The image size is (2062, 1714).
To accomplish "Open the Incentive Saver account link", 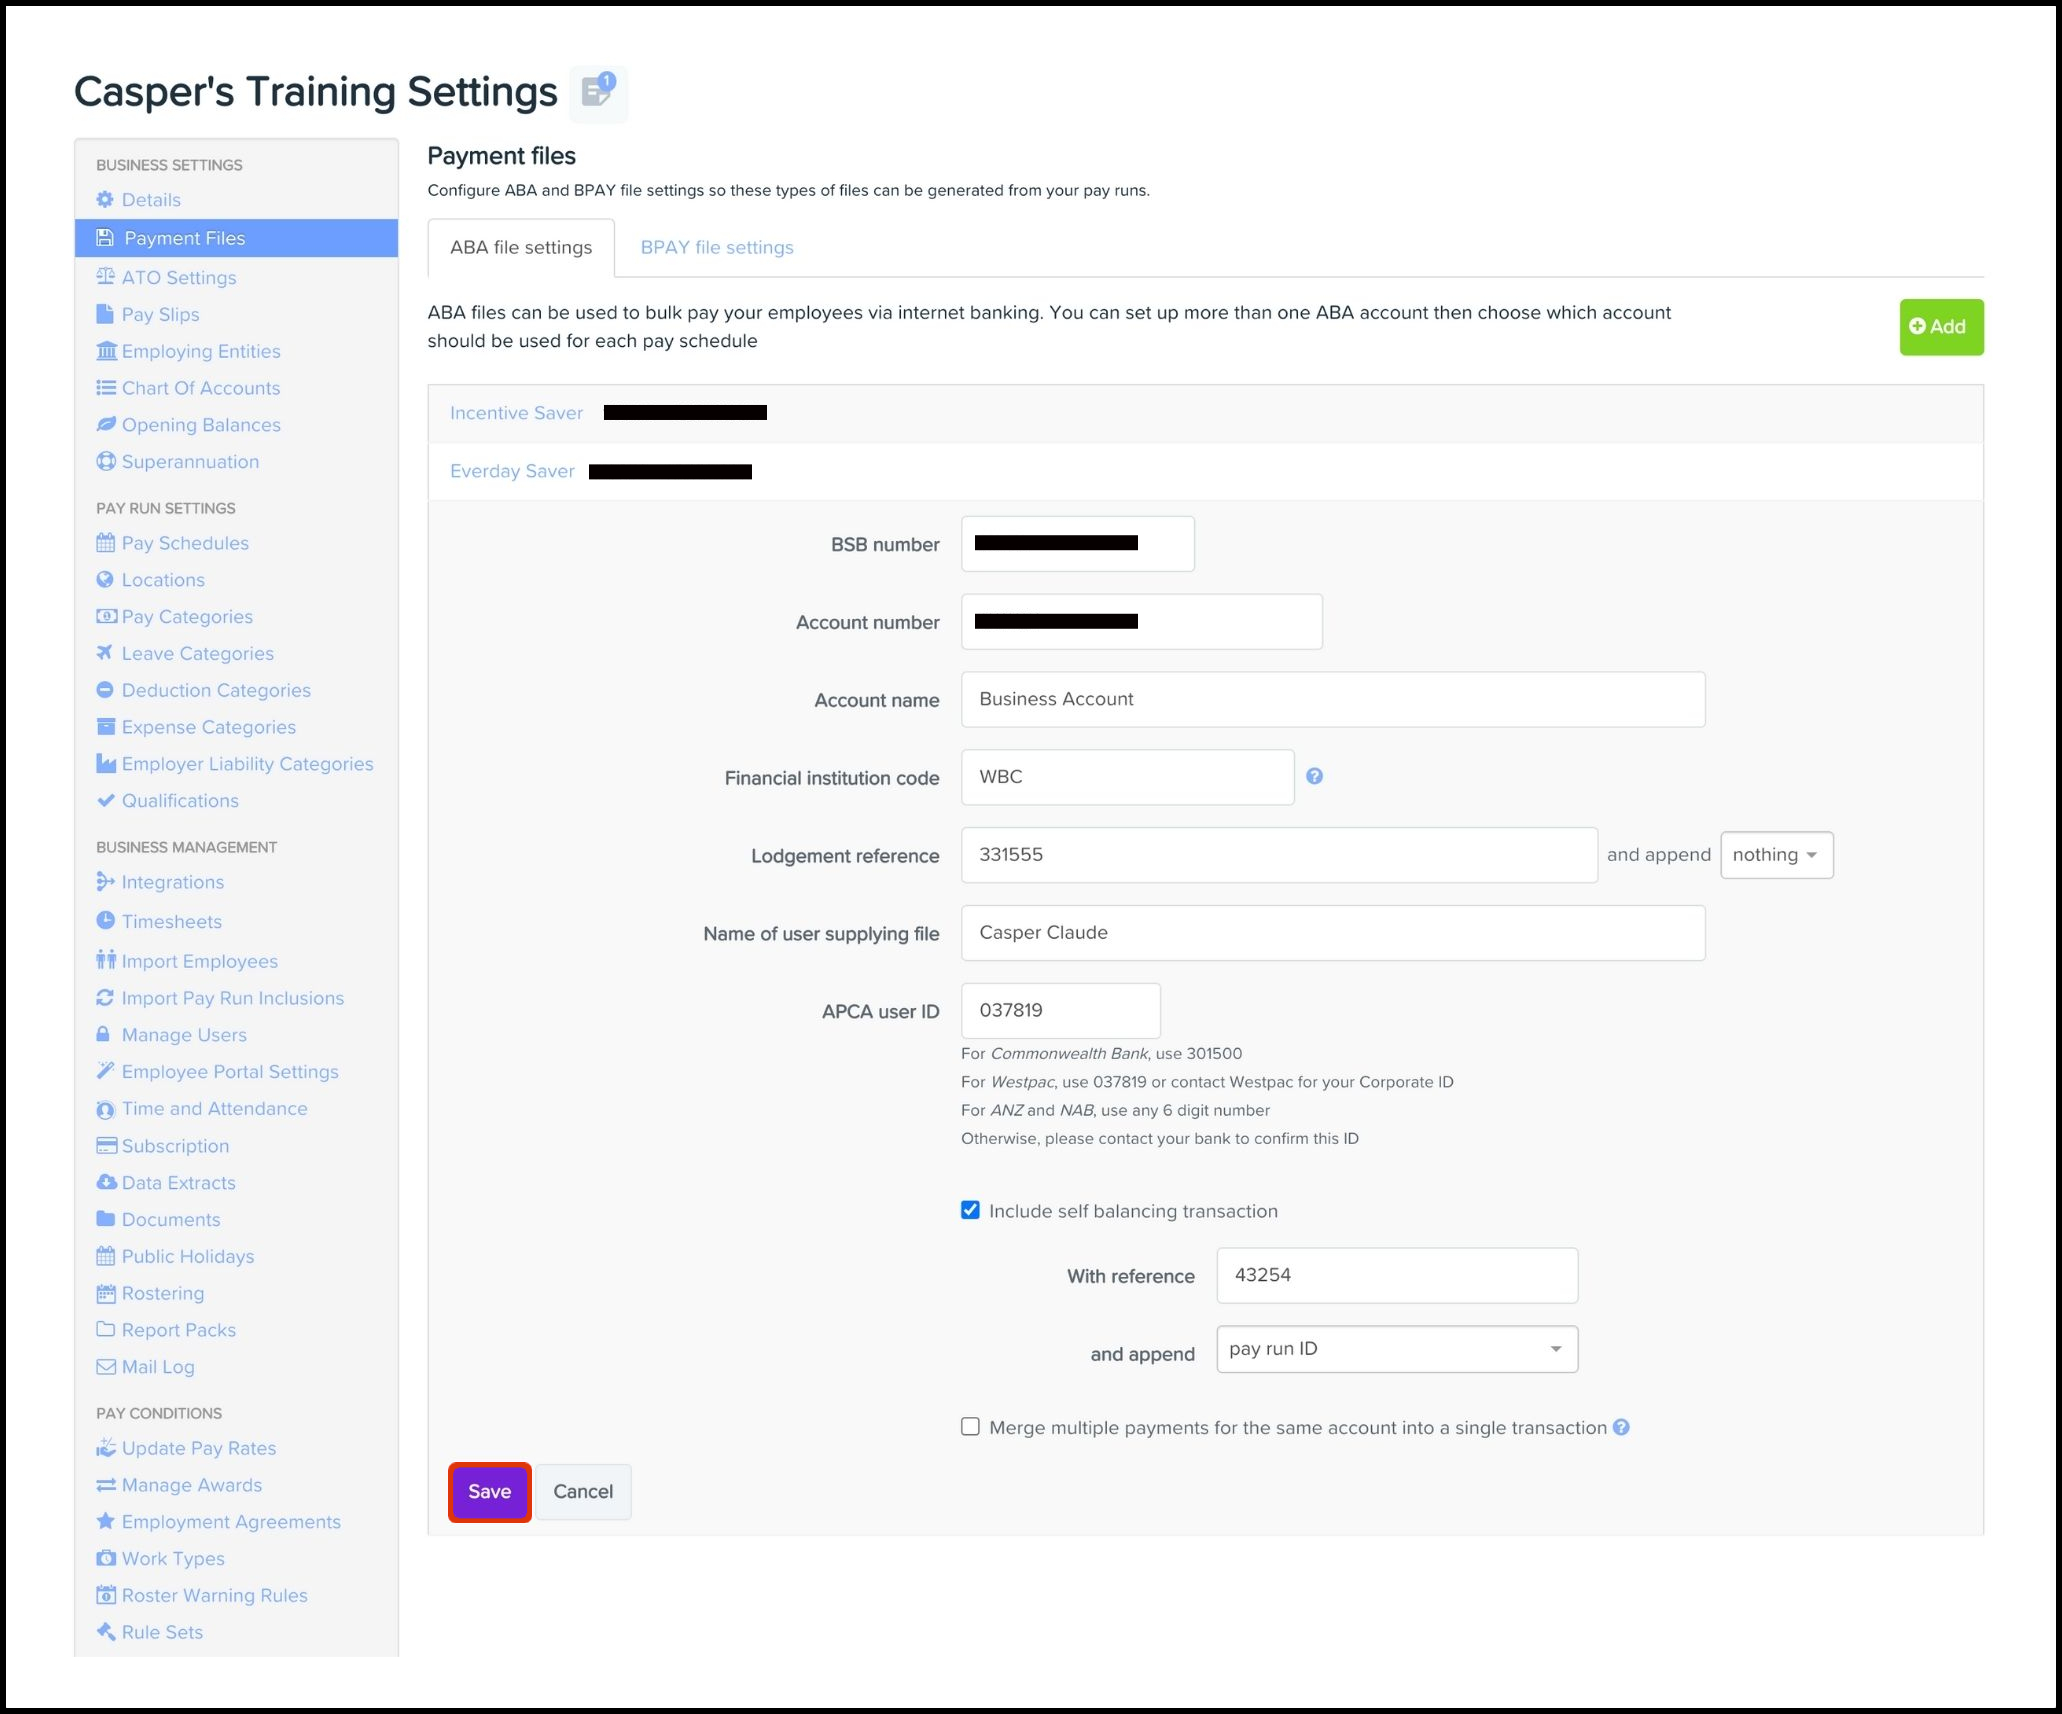I will point(516,413).
